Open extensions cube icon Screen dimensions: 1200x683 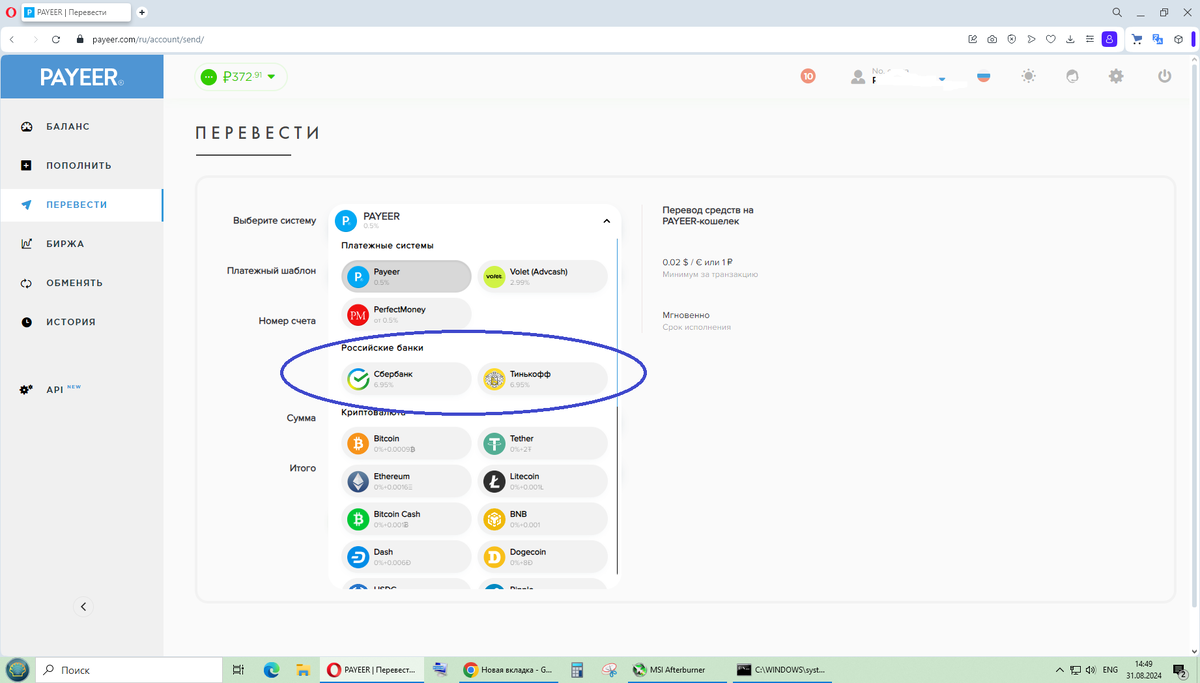[x=1179, y=39]
